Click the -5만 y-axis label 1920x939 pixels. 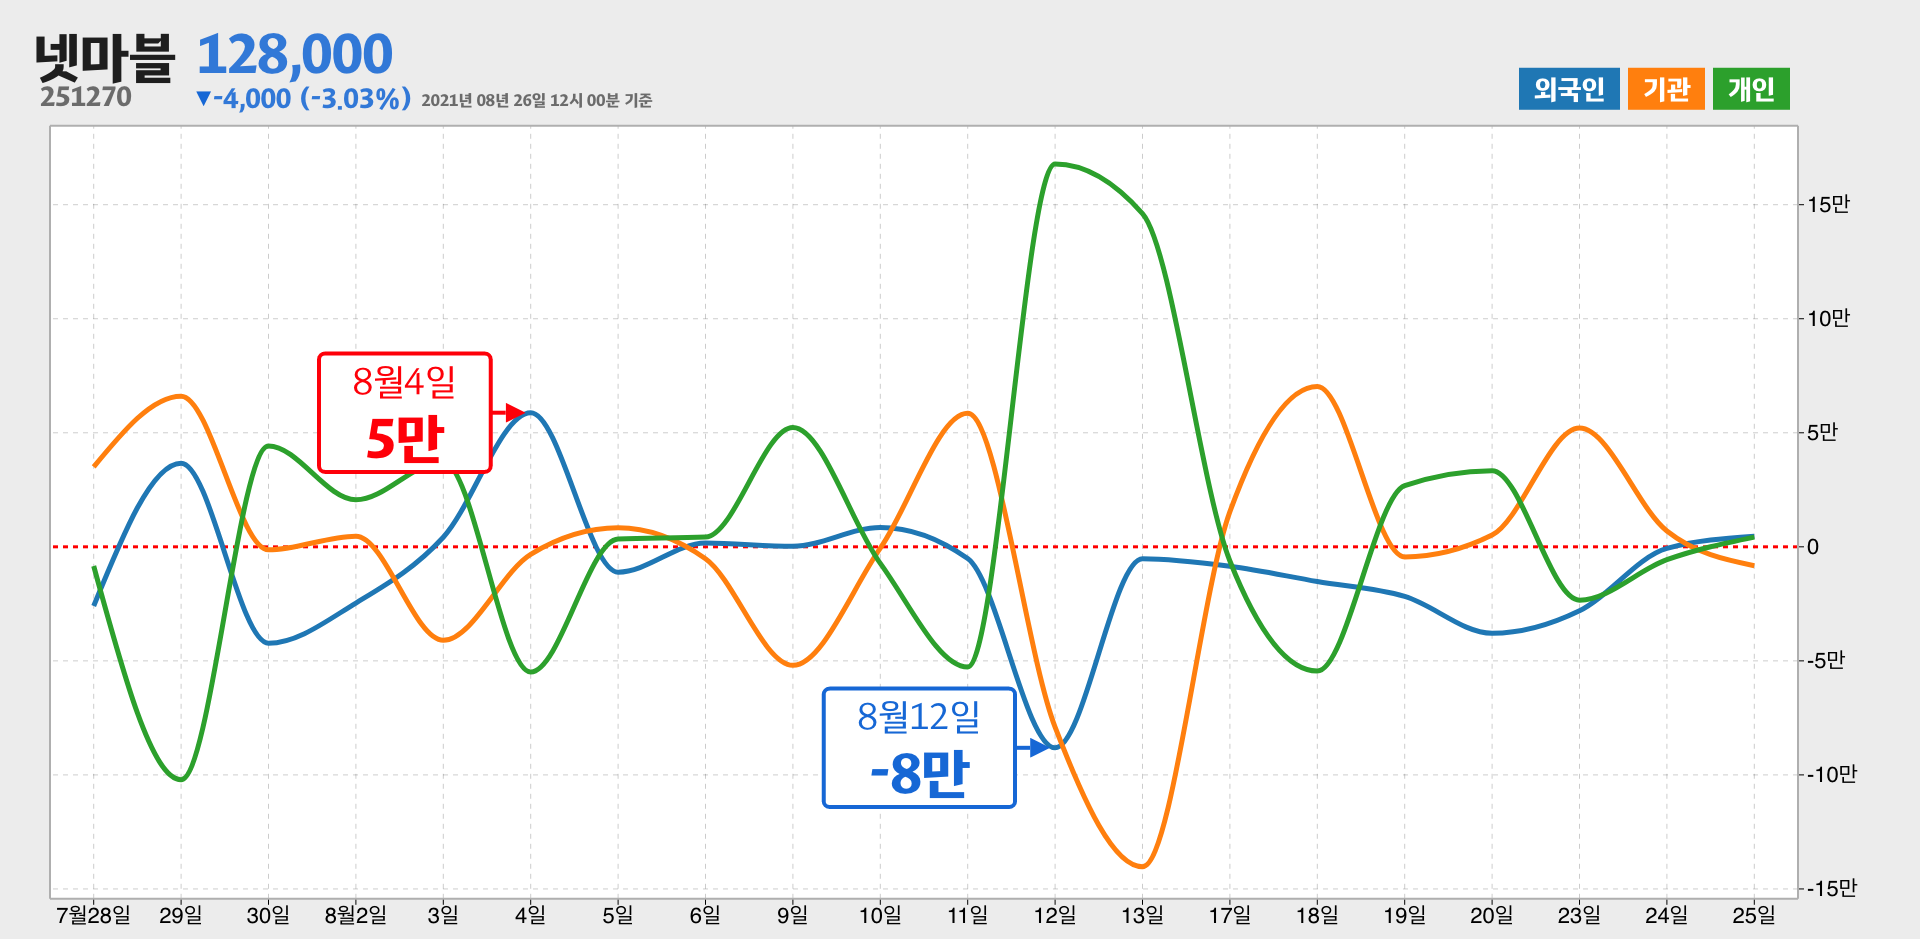1826,661
